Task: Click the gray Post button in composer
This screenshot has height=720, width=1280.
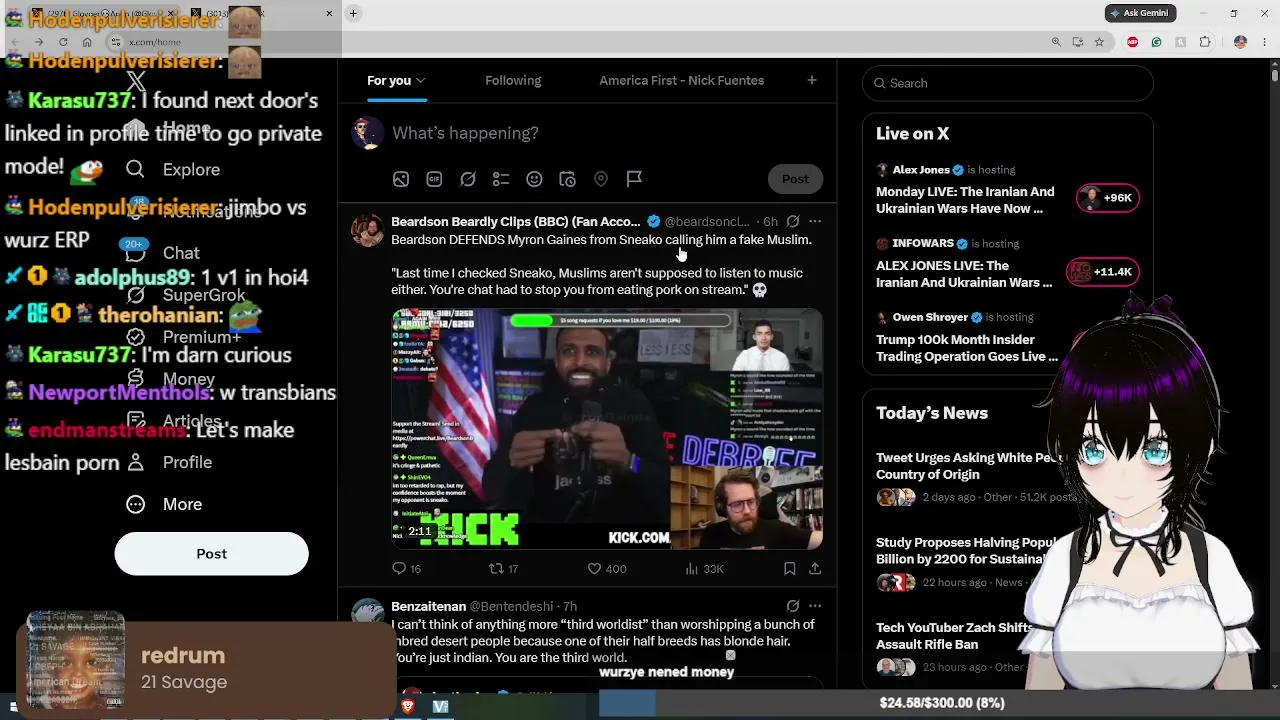Action: [795, 179]
